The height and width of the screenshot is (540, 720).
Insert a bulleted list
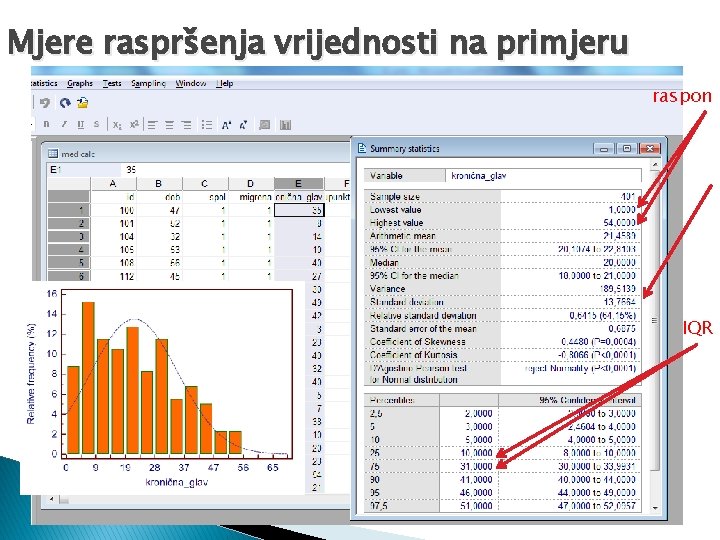click(x=207, y=125)
